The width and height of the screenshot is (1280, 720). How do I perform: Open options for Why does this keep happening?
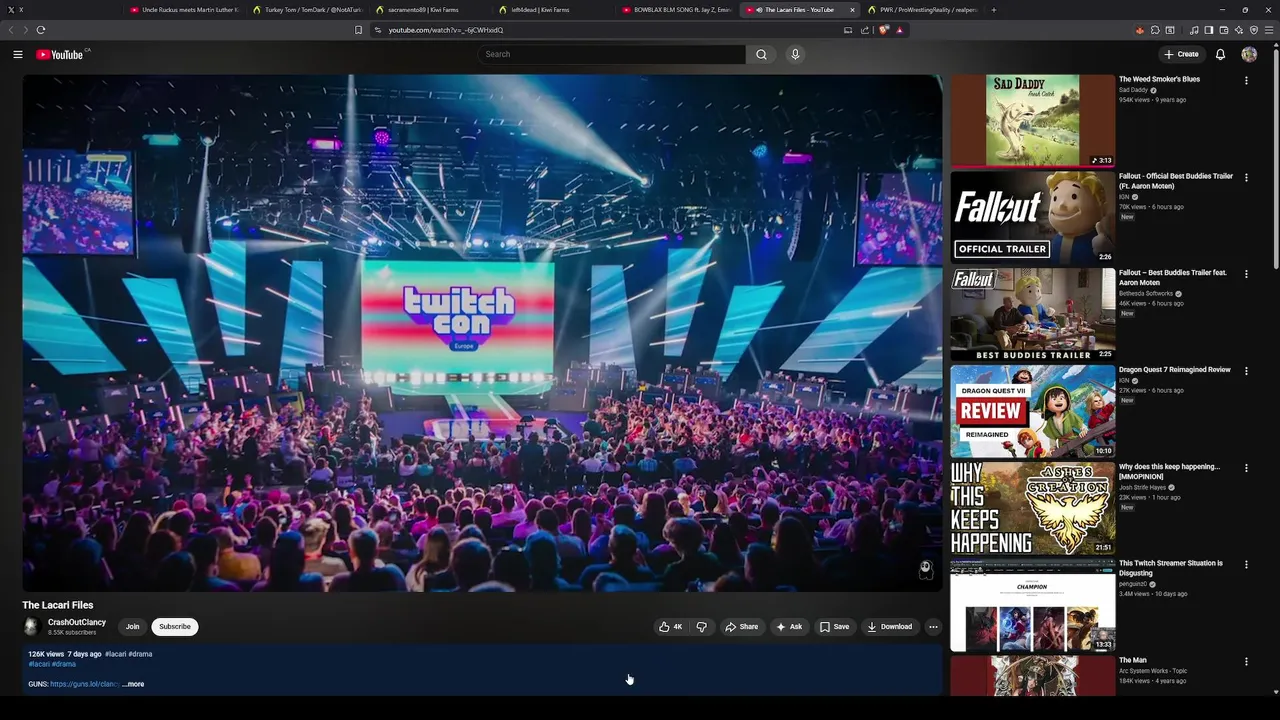click(1246, 468)
